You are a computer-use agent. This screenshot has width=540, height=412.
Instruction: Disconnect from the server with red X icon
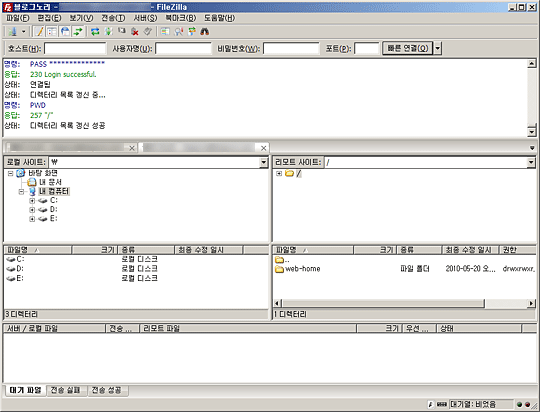click(x=135, y=32)
